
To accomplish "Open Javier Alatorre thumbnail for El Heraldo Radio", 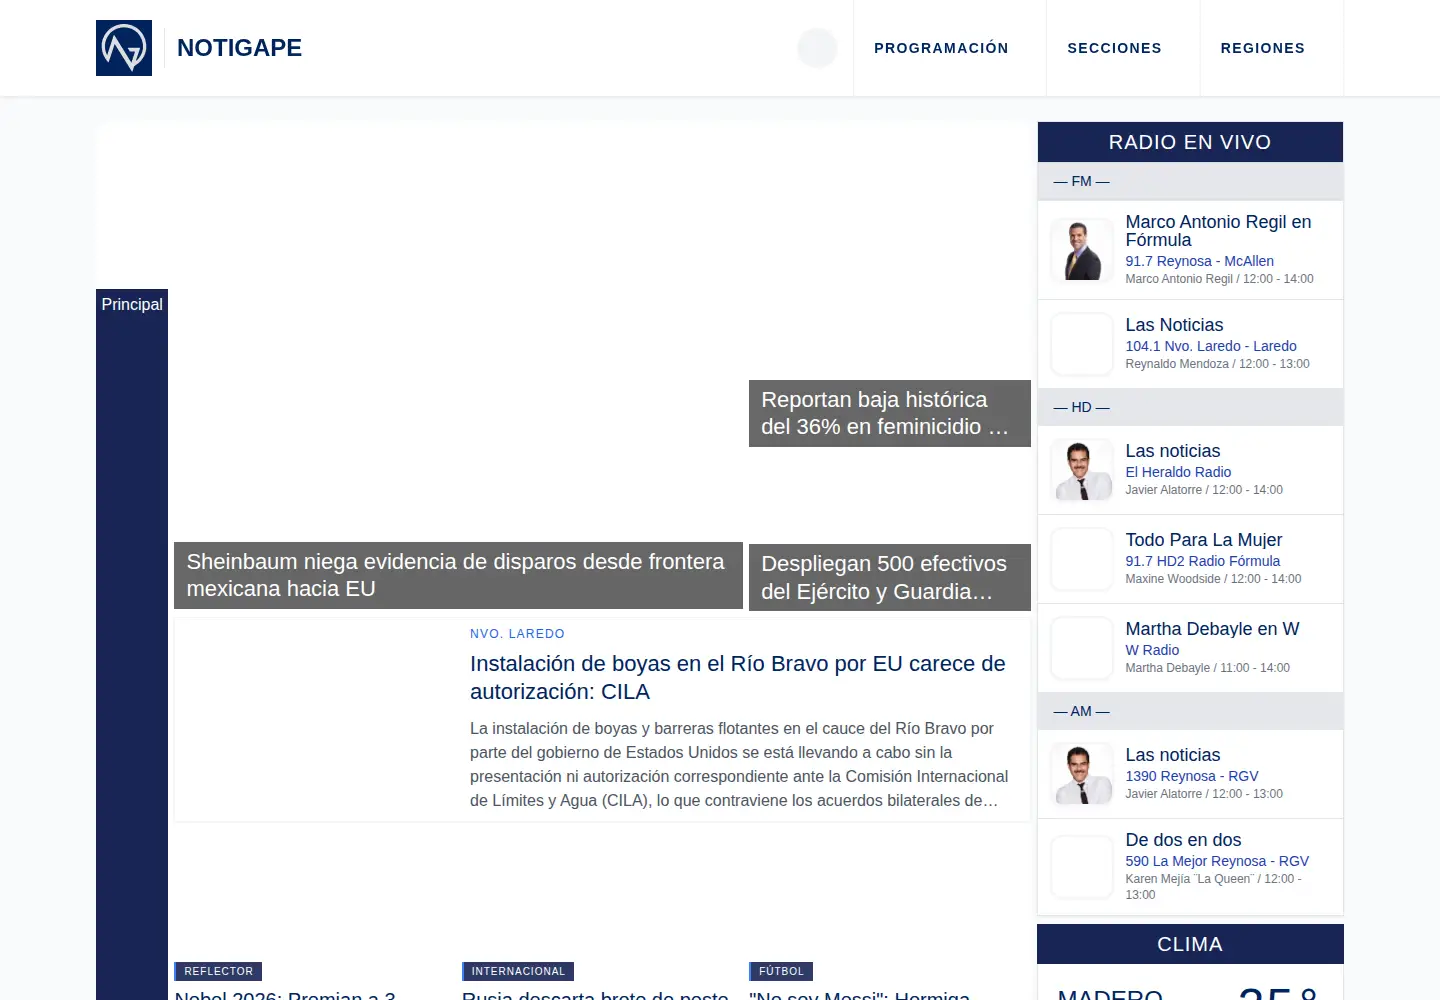I will (x=1082, y=470).
